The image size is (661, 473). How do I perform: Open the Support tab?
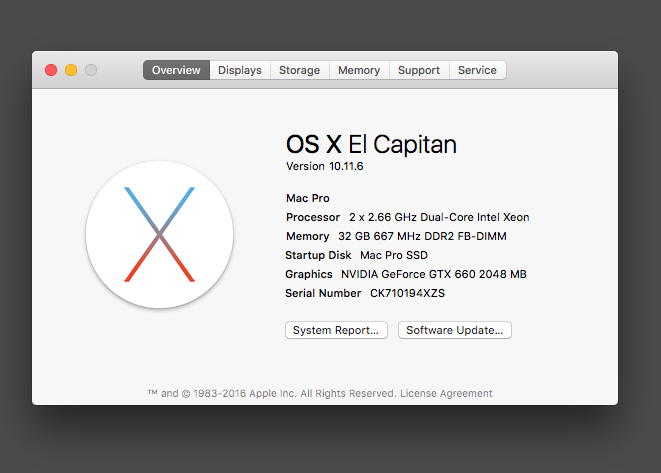419,70
